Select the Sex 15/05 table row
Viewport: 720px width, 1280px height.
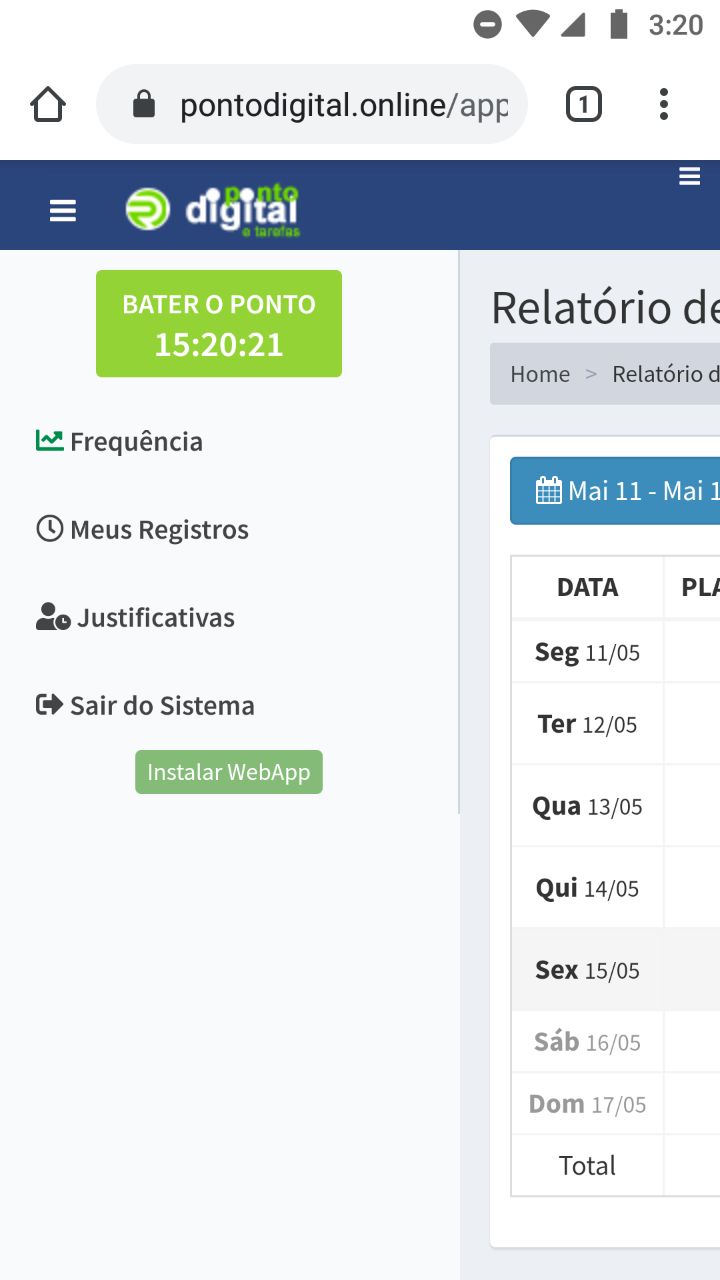587,968
